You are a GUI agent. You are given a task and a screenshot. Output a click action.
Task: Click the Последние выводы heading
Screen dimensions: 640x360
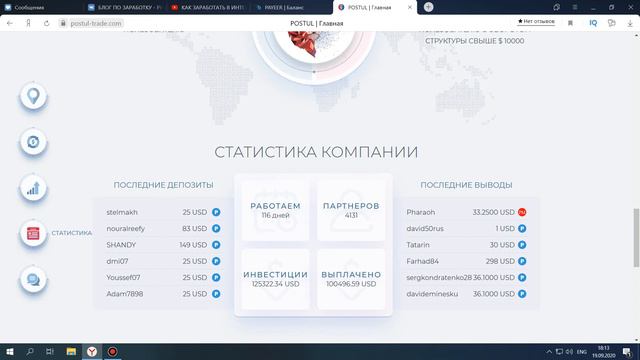click(466, 185)
